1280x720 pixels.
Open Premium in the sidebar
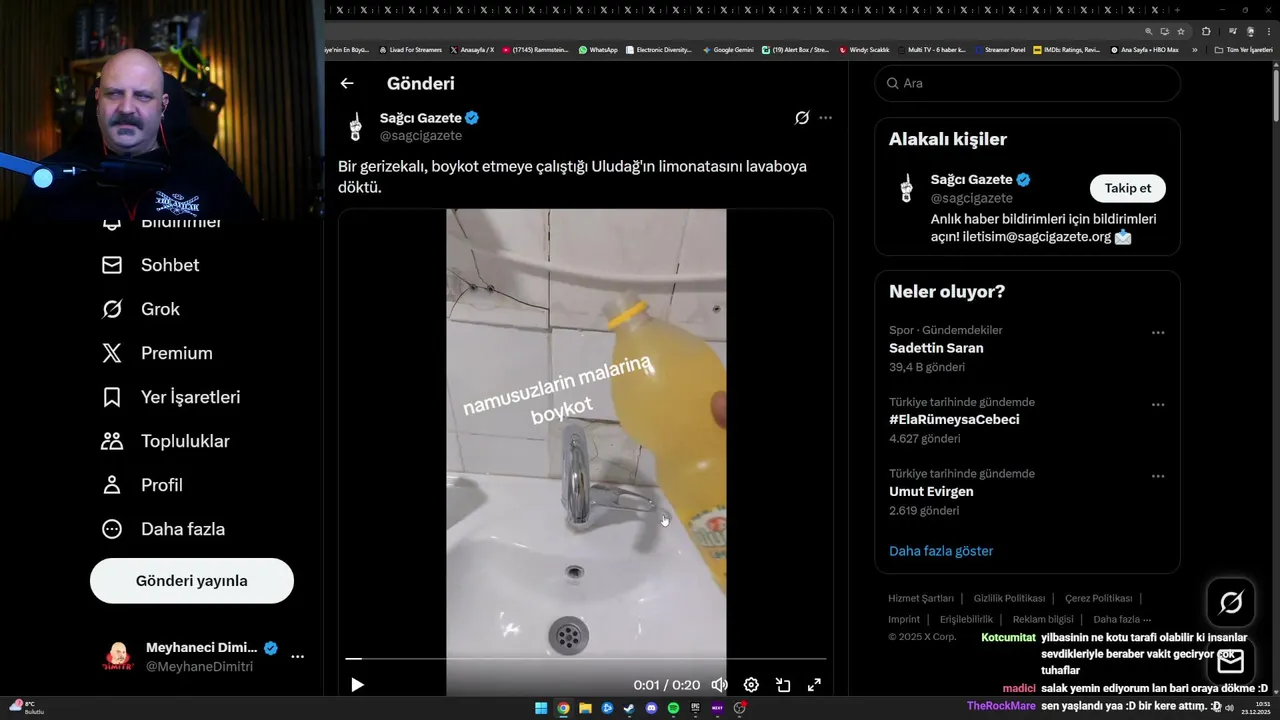[157, 353]
